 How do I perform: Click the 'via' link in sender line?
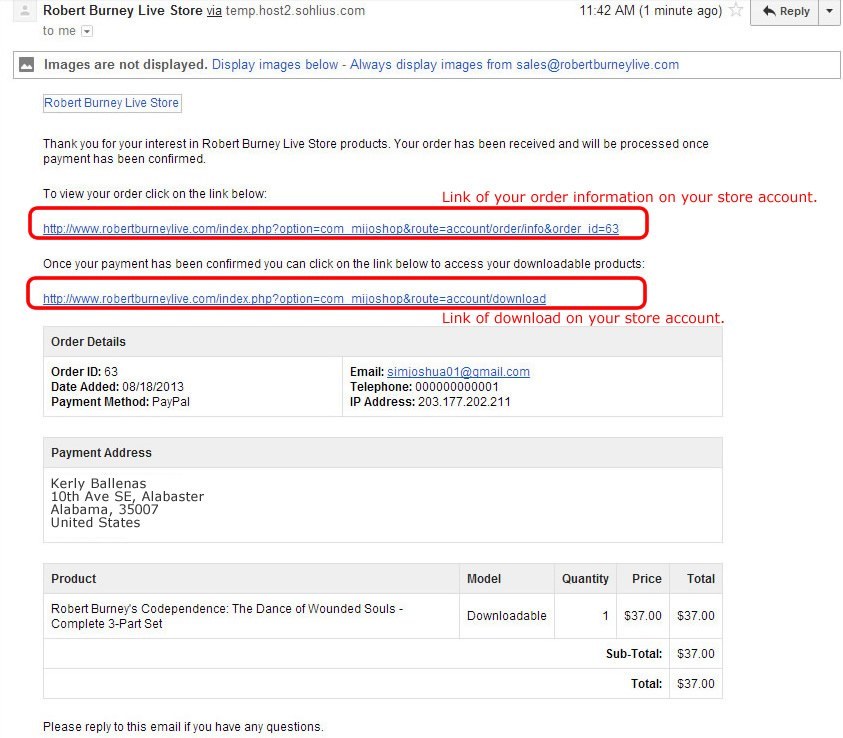(214, 11)
